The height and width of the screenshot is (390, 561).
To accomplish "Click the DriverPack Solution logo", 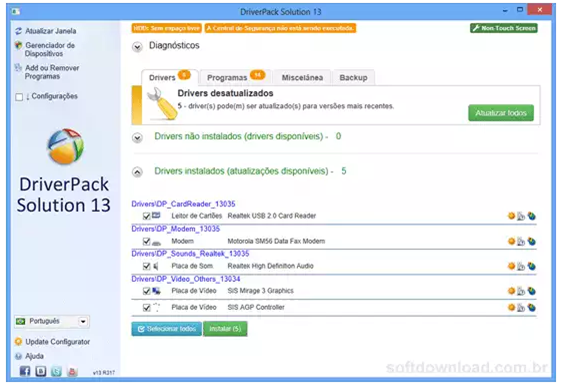I will (x=65, y=147).
